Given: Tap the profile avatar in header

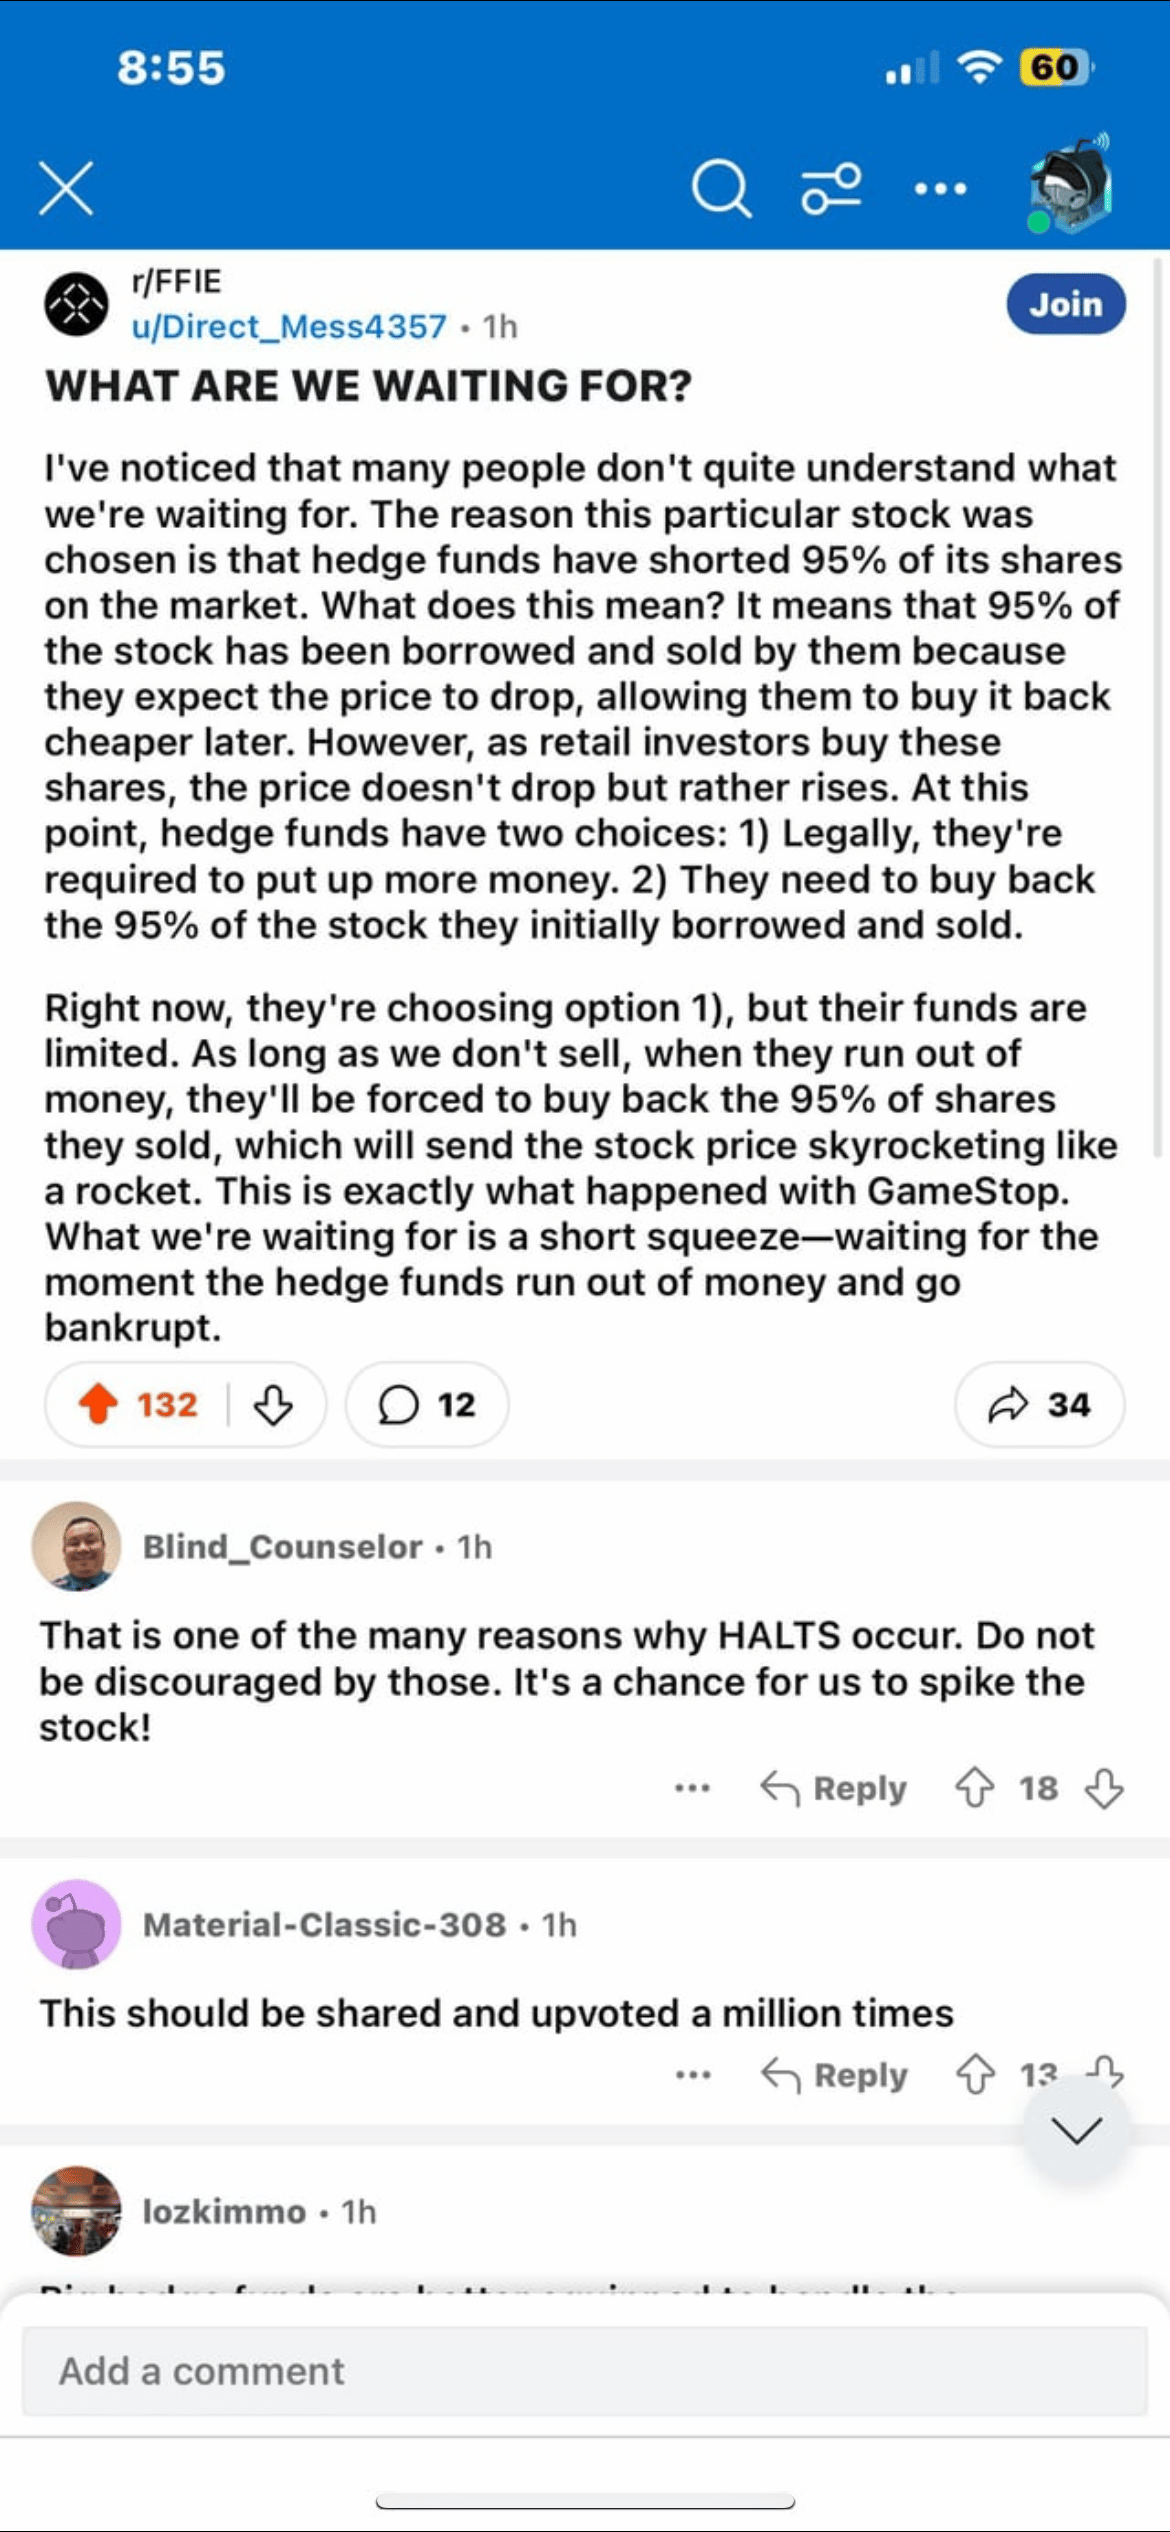Looking at the screenshot, I should tap(1070, 187).
